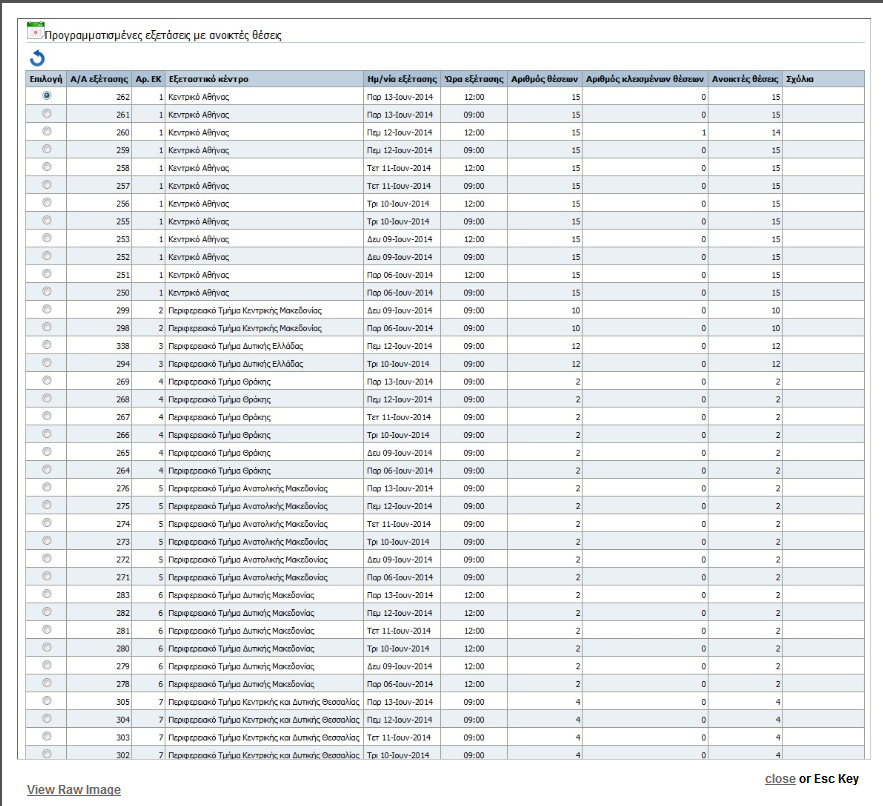
Task: Pick the radio button for exam 250
Action: pyautogui.click(x=47, y=292)
